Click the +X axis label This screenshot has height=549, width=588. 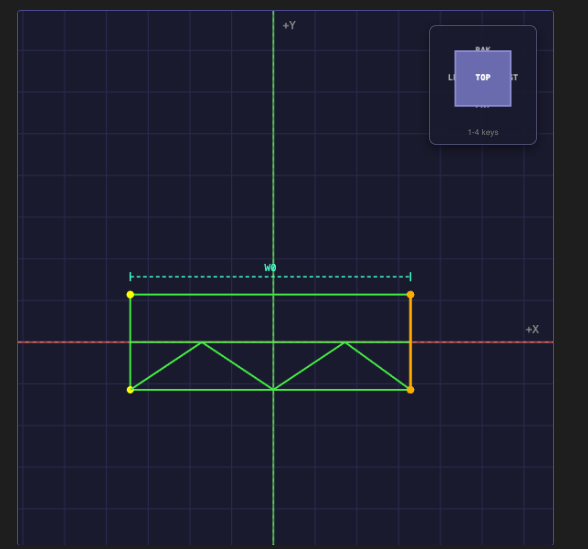[x=532, y=329]
